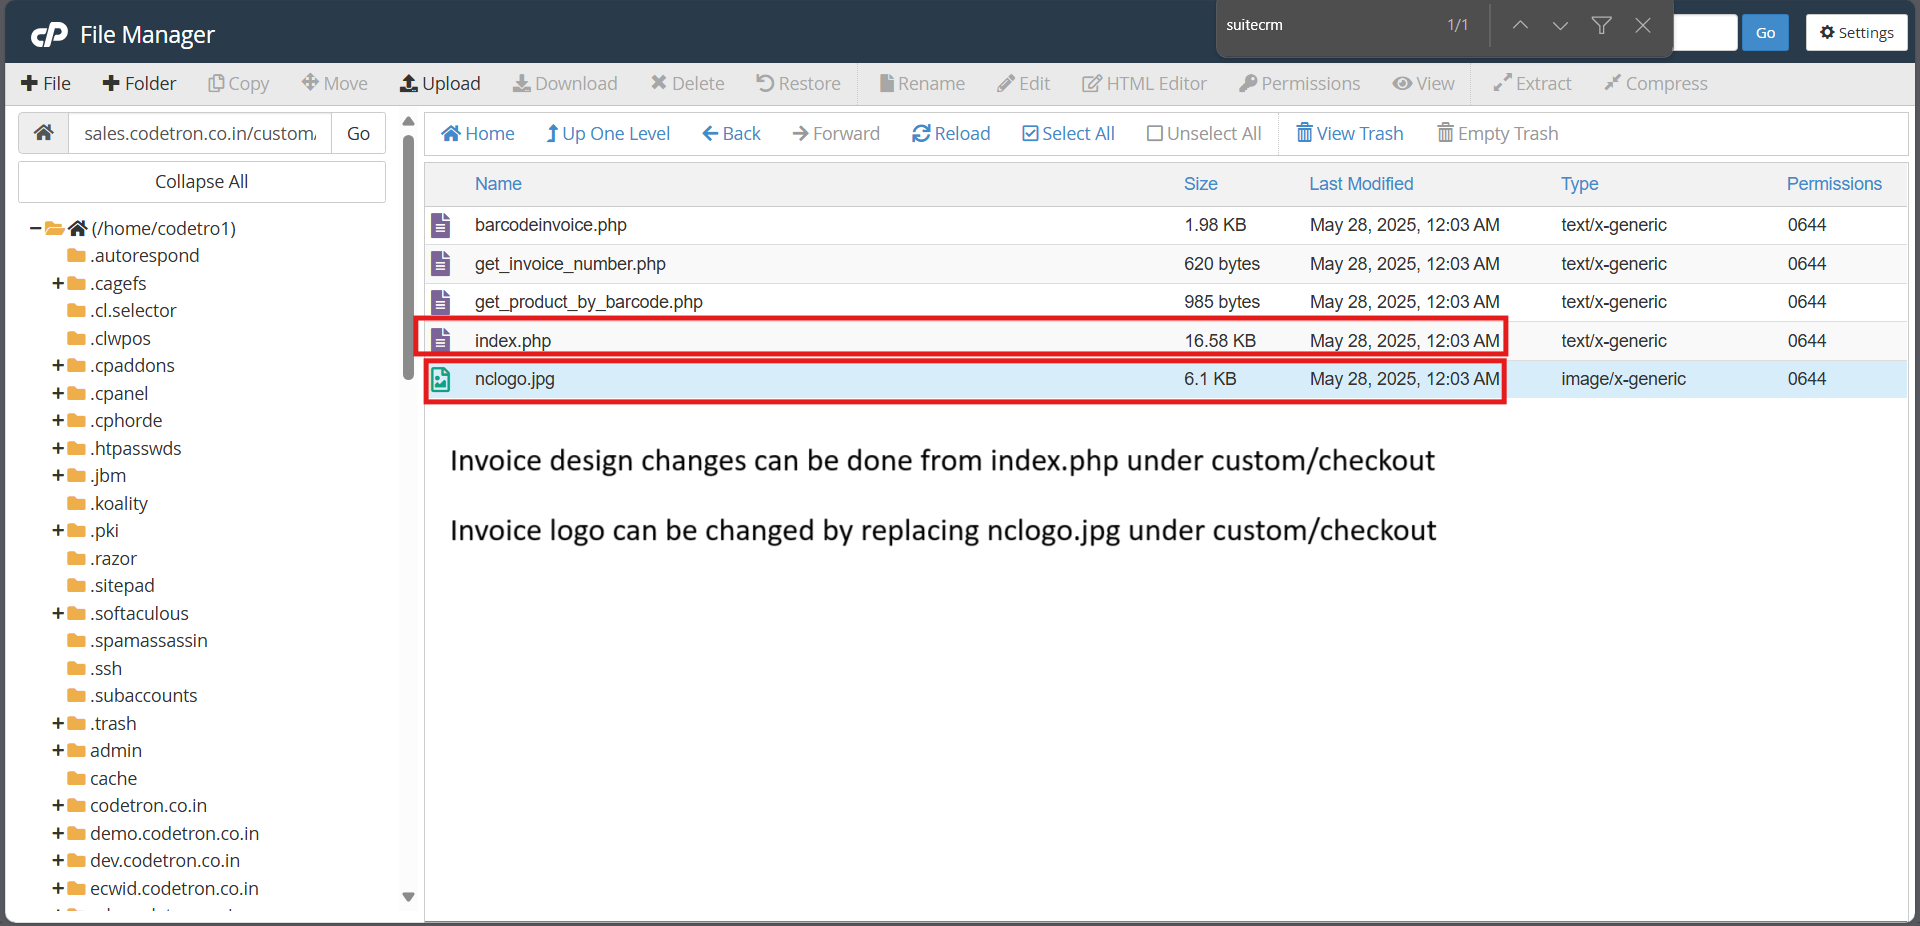The image size is (1920, 926).
Task: Click the View eye icon
Action: click(1402, 84)
